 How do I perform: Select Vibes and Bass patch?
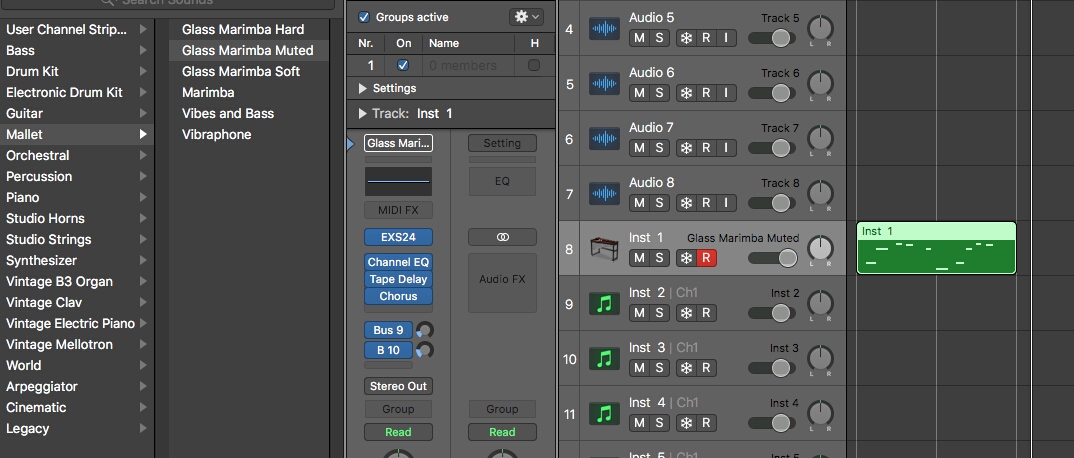(x=227, y=113)
